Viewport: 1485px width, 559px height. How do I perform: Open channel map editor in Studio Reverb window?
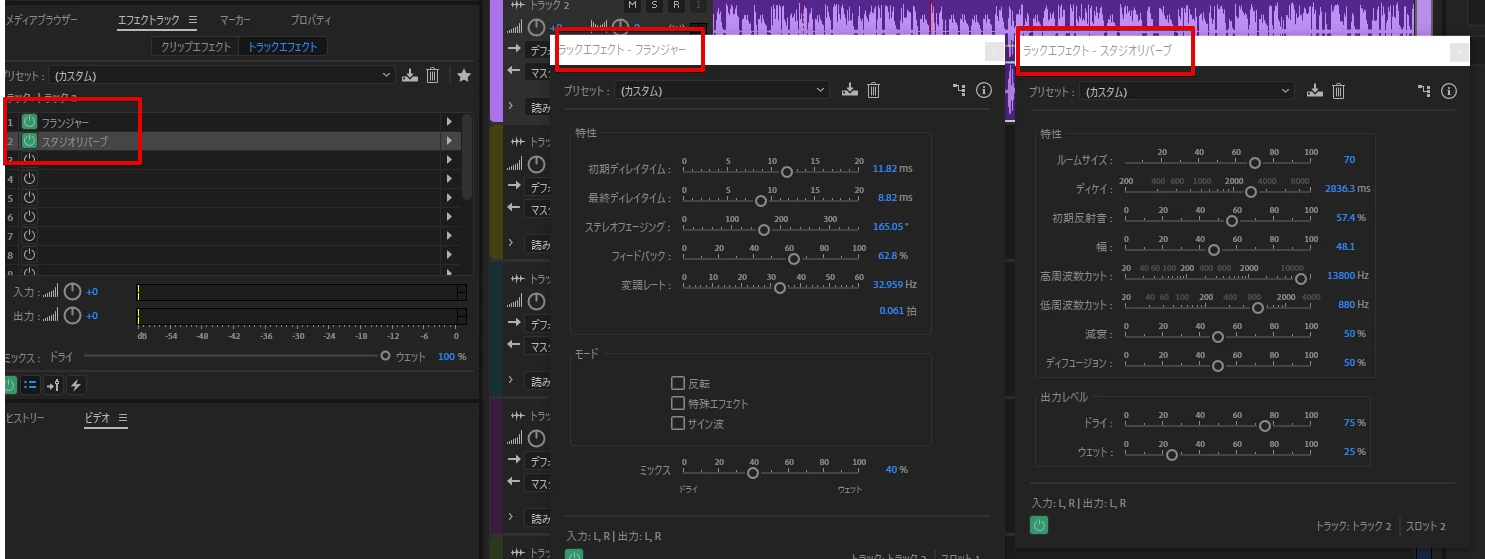click(1425, 91)
